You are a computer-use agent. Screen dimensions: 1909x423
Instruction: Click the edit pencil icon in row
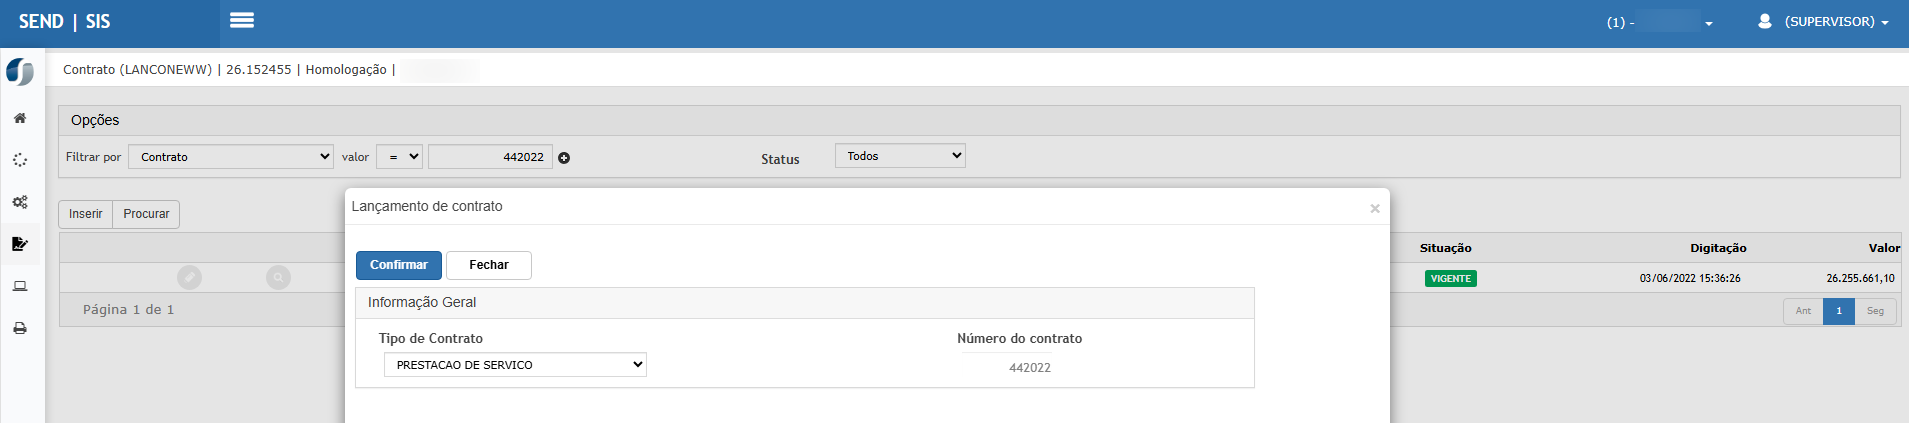point(189,277)
